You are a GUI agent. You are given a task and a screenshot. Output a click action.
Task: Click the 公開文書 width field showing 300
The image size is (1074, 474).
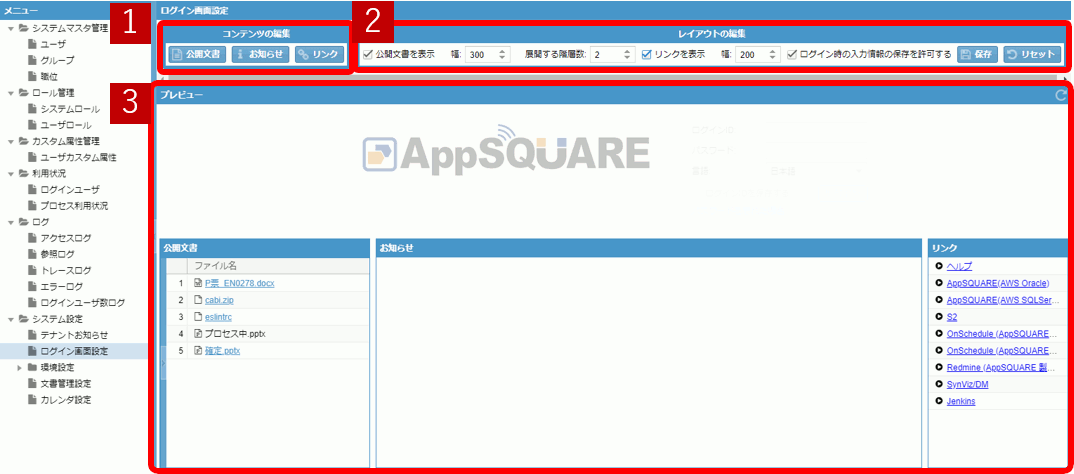click(x=482, y=55)
